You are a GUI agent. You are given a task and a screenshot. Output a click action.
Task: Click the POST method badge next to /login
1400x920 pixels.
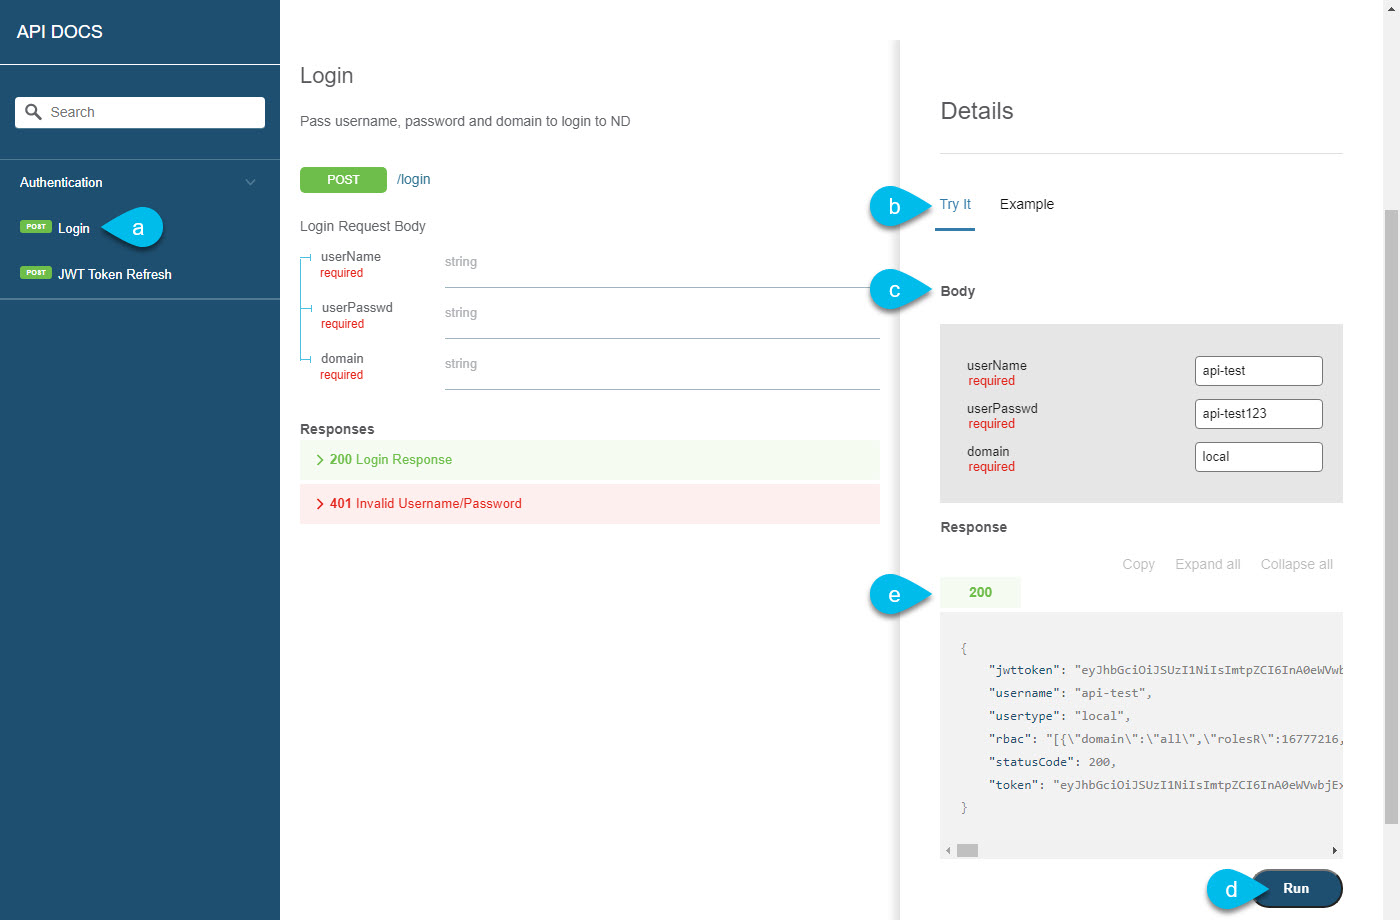[343, 180]
